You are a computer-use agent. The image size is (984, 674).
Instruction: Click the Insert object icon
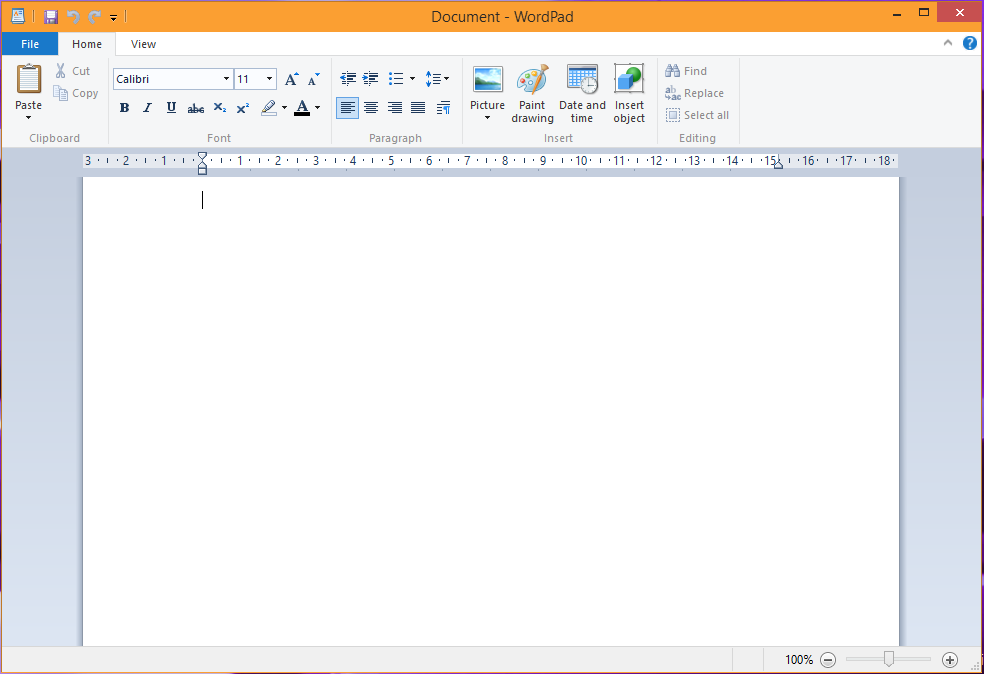click(x=629, y=93)
